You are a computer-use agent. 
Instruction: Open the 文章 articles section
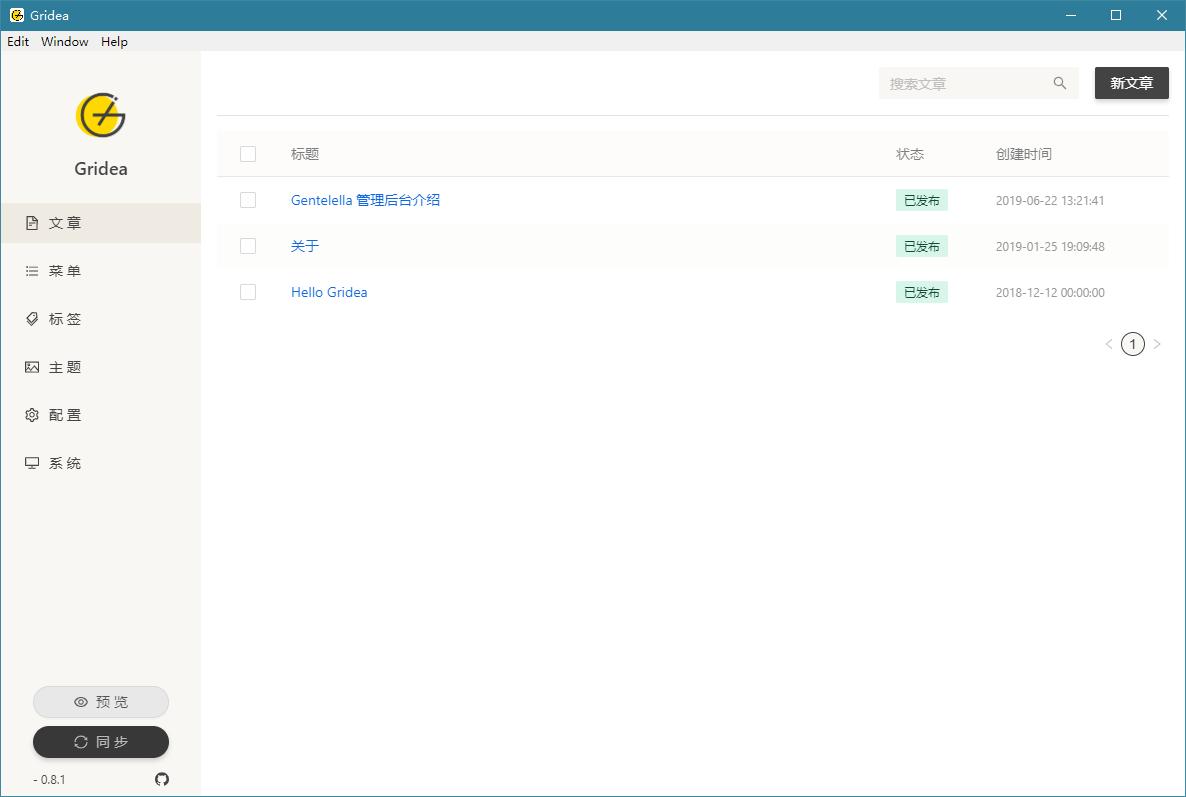(x=101, y=223)
